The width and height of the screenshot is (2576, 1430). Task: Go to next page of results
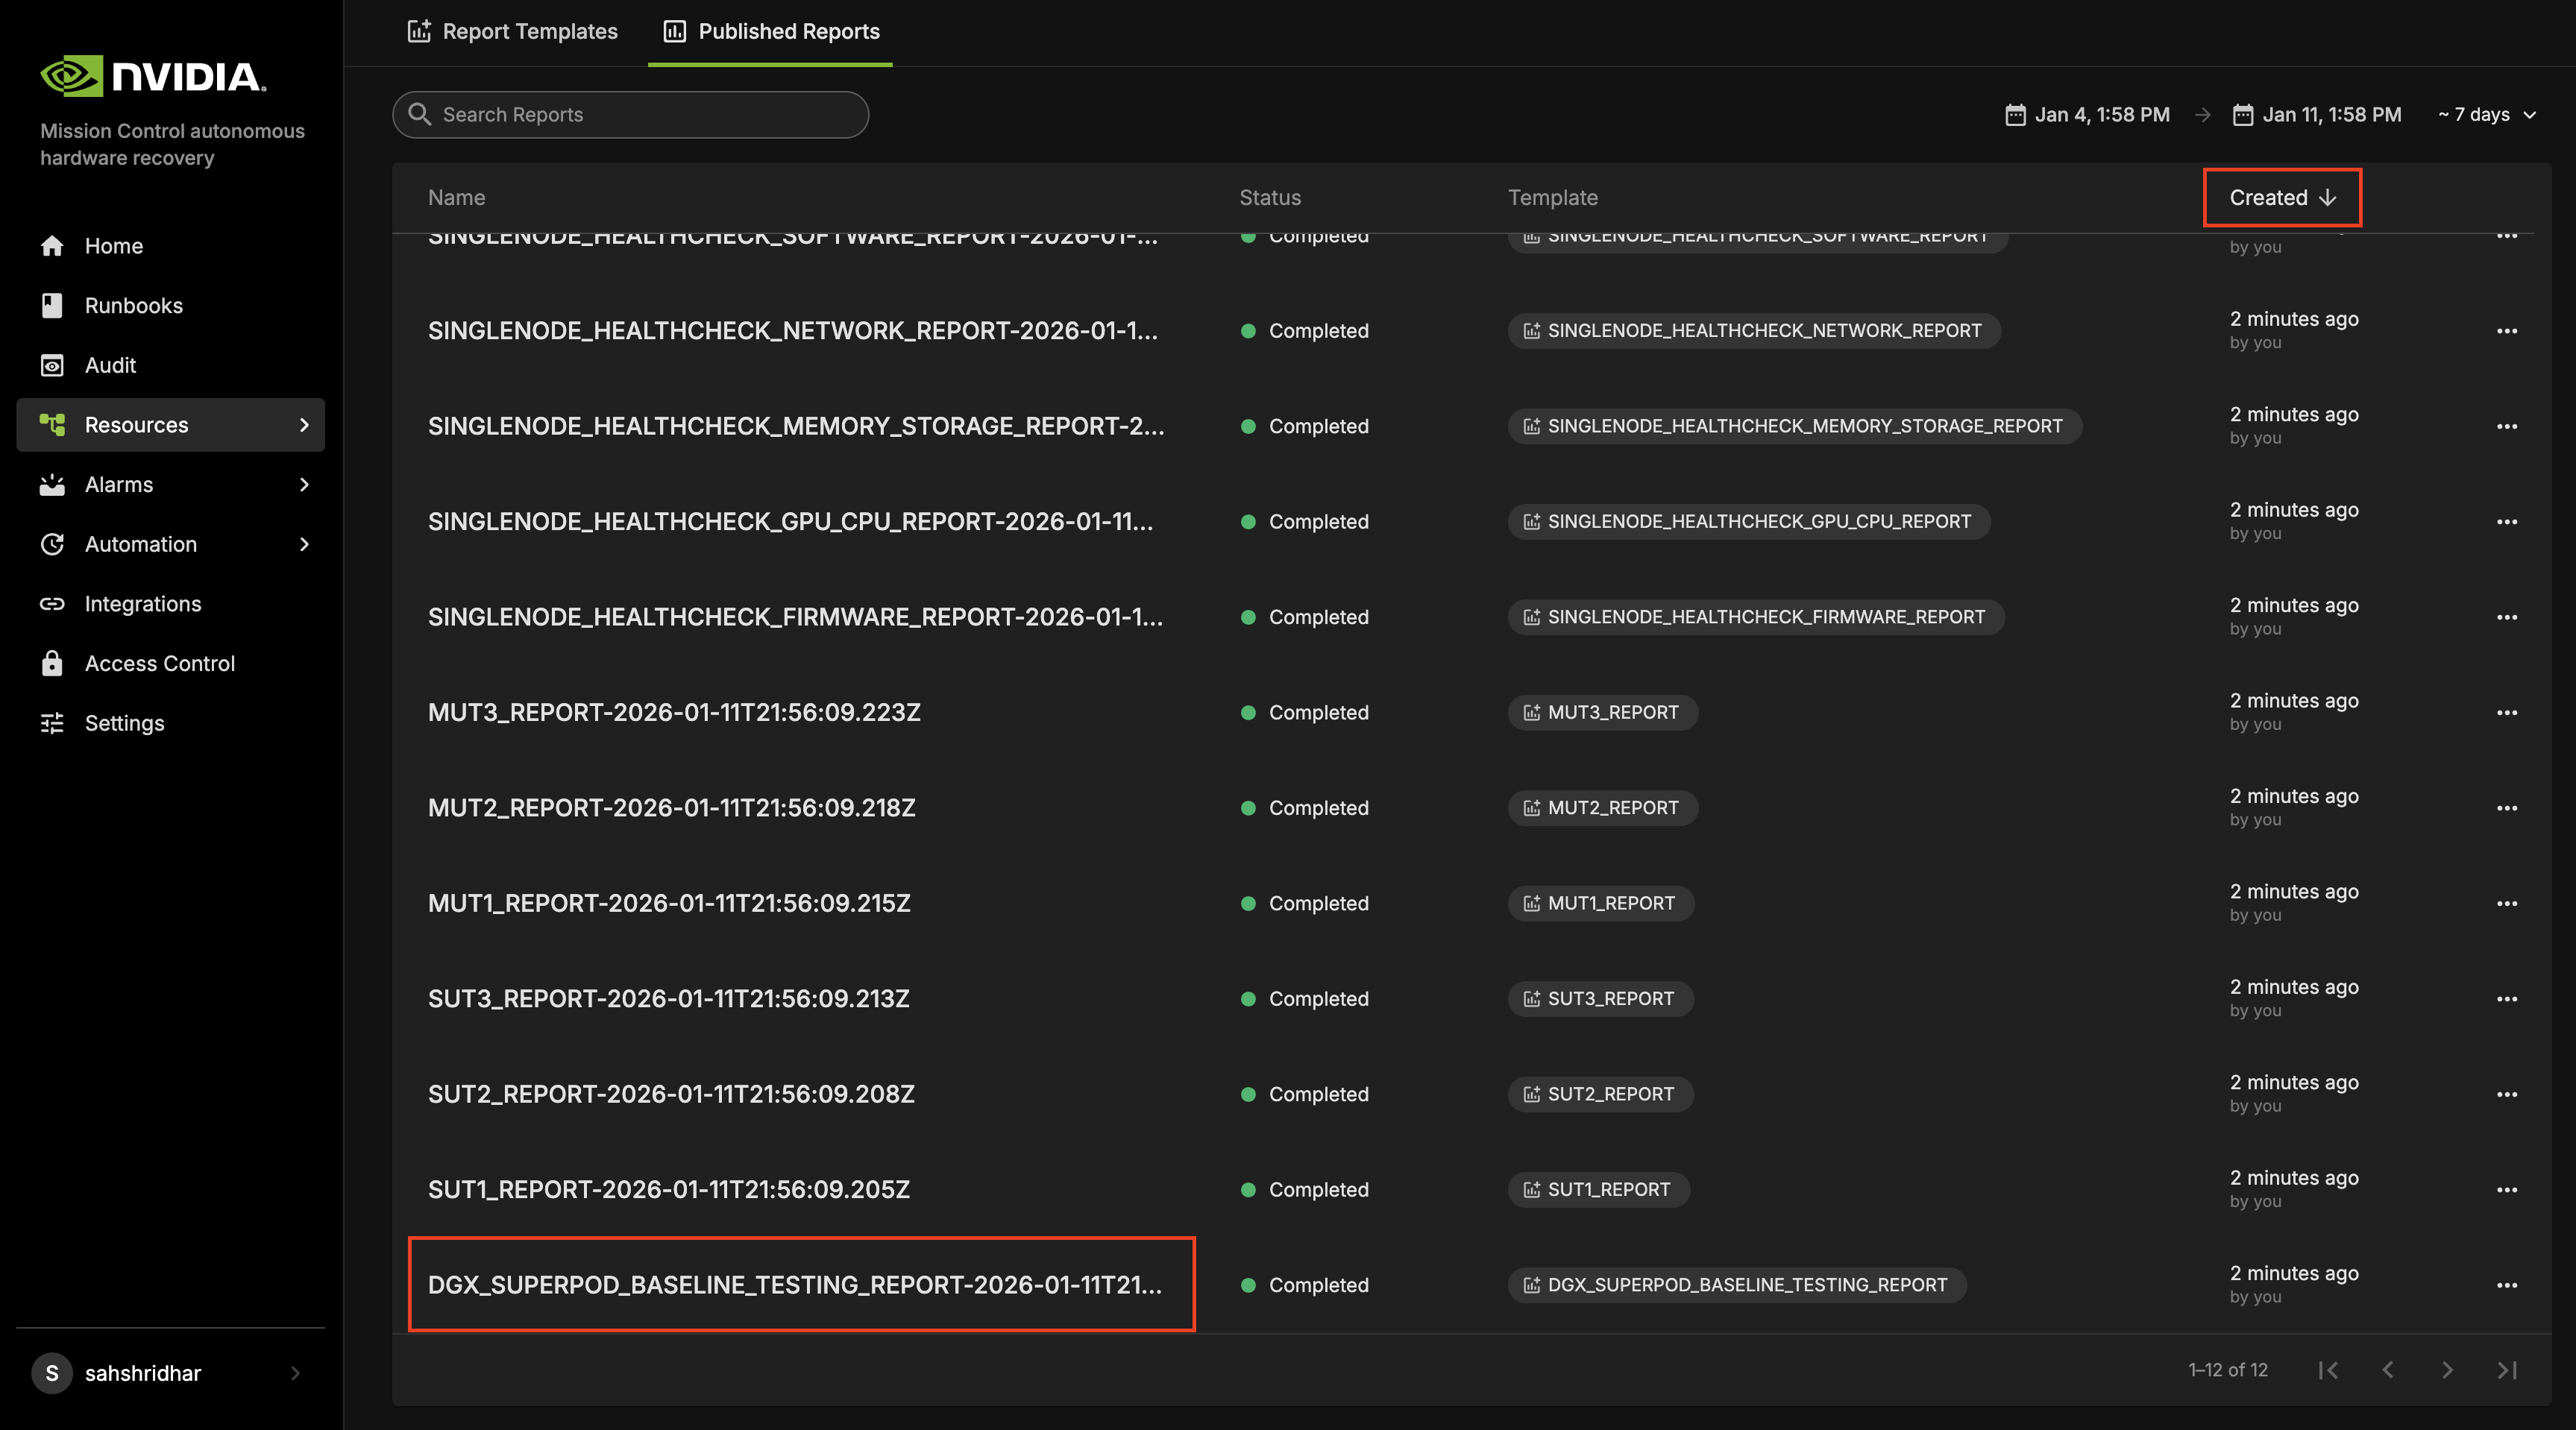coord(2447,1370)
